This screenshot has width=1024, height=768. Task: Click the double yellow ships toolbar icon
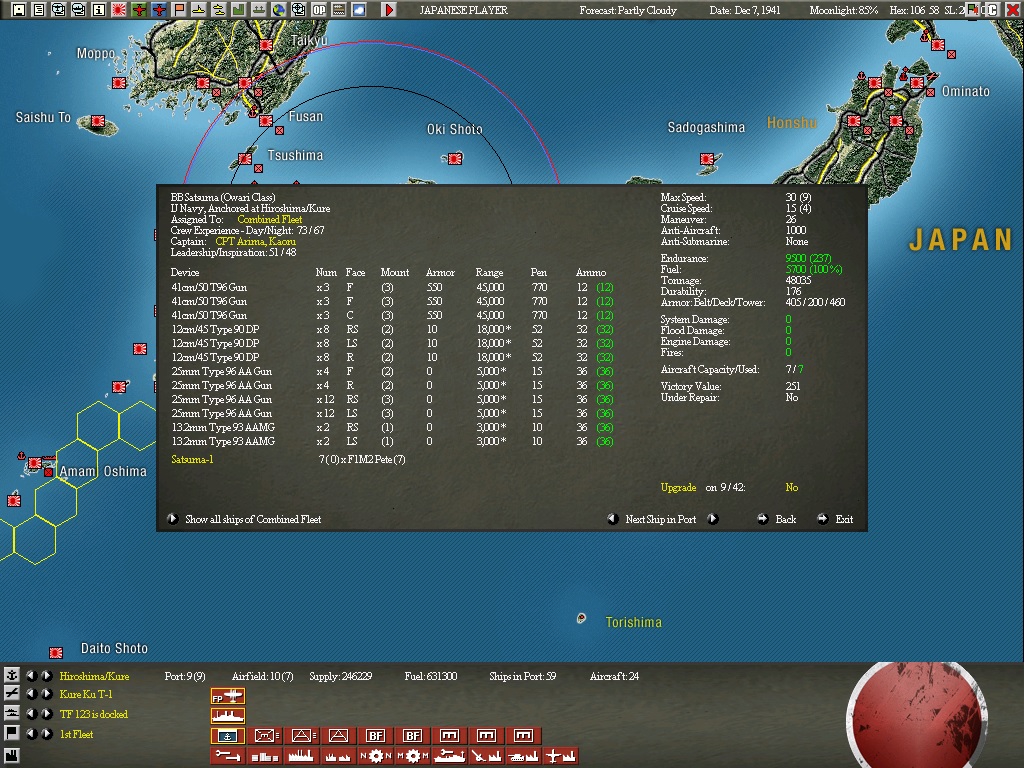[x=219, y=10]
